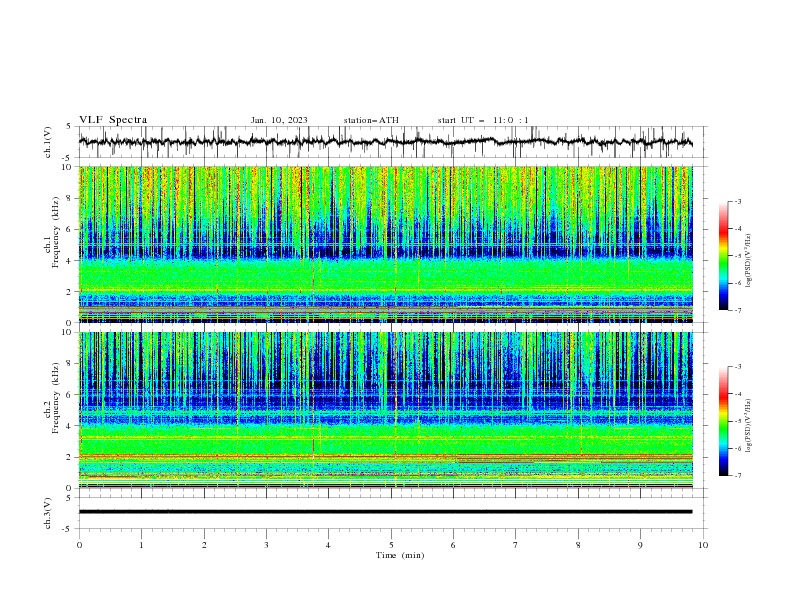Click time axis tick label "5"
Image resolution: width=792 pixels, height=612 pixels.
[x=391, y=545]
